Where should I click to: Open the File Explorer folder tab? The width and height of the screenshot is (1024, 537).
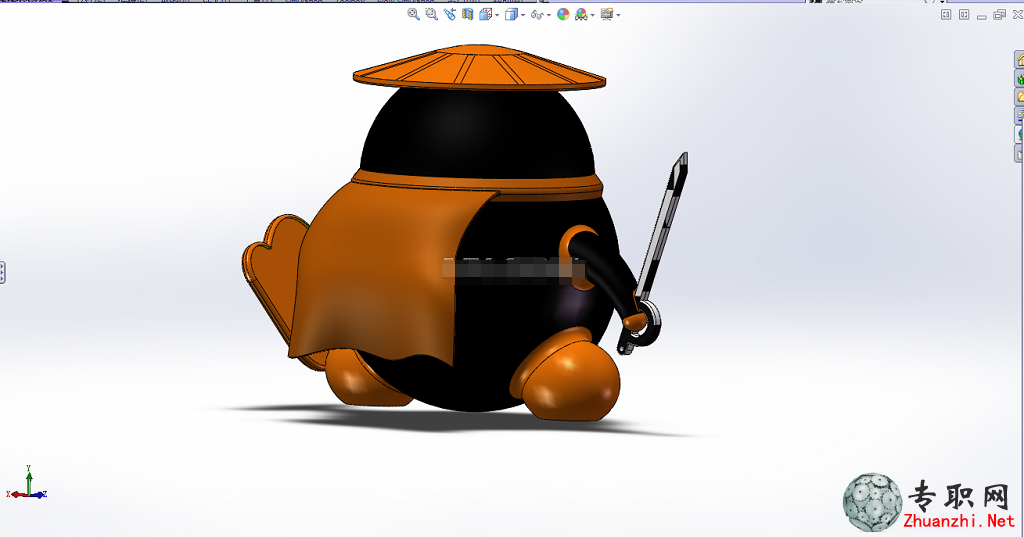click(x=1019, y=97)
